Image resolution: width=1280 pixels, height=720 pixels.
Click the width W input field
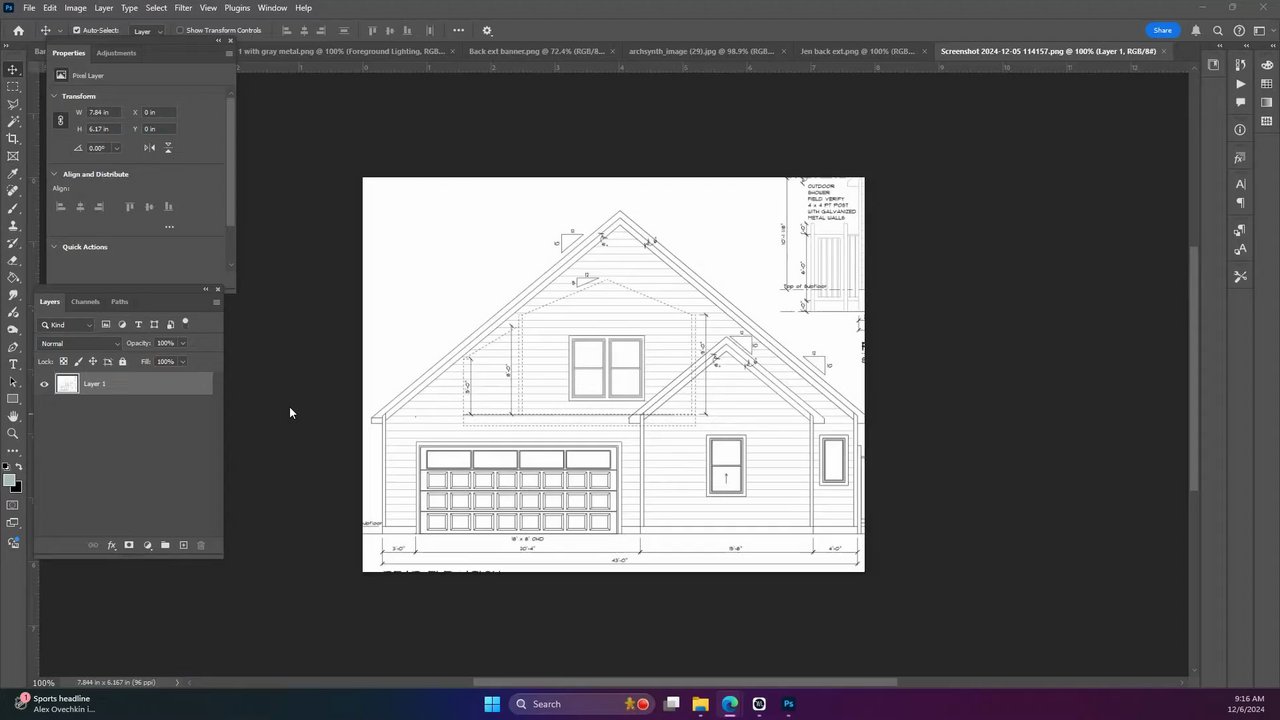click(x=105, y=112)
